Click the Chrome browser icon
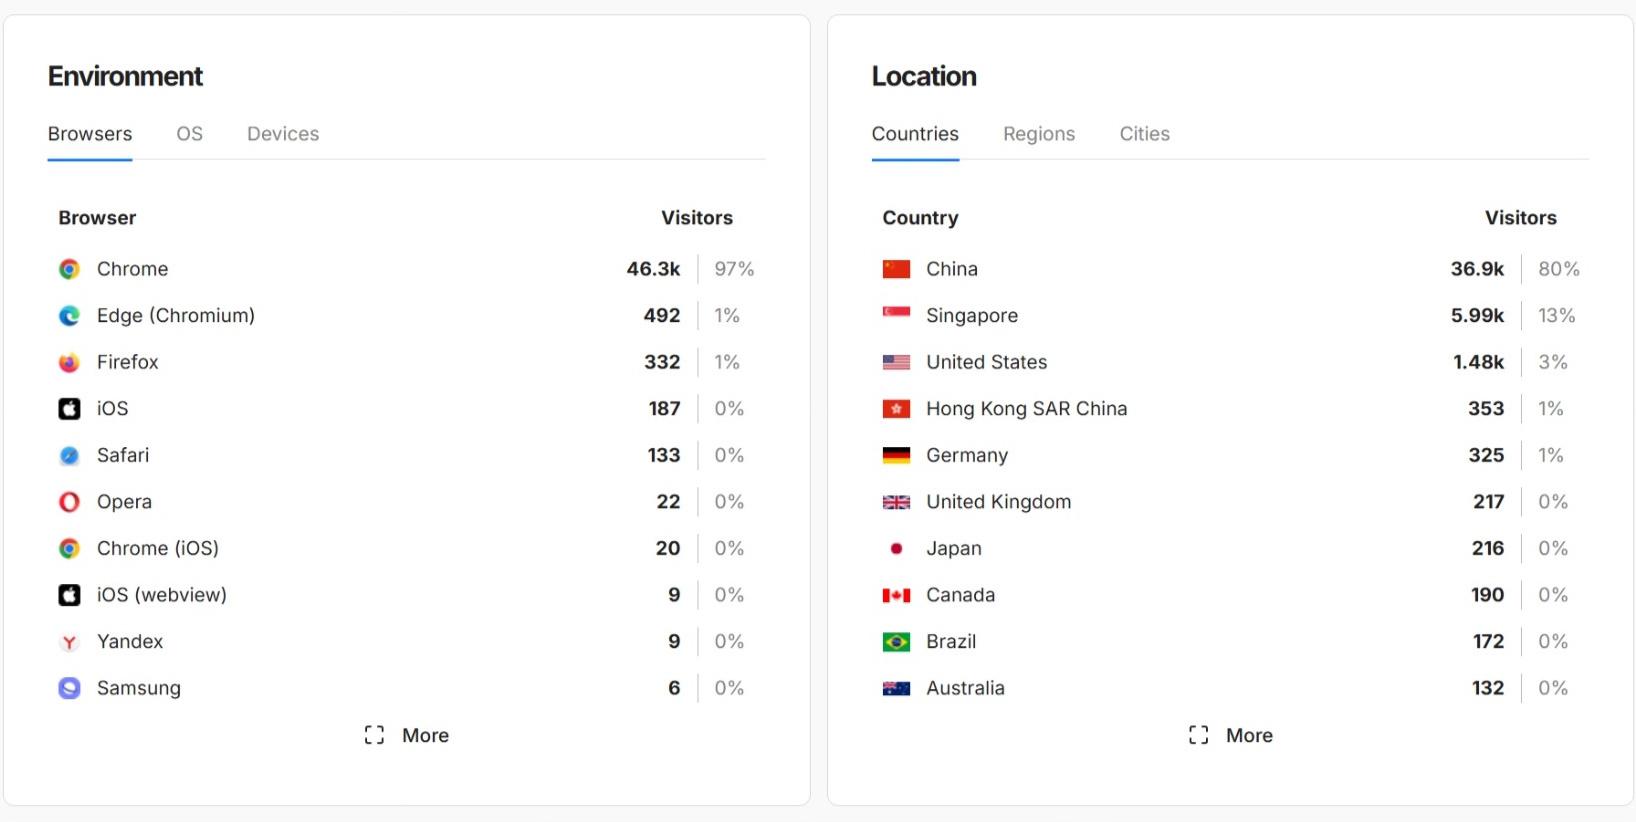1636x822 pixels. click(69, 269)
